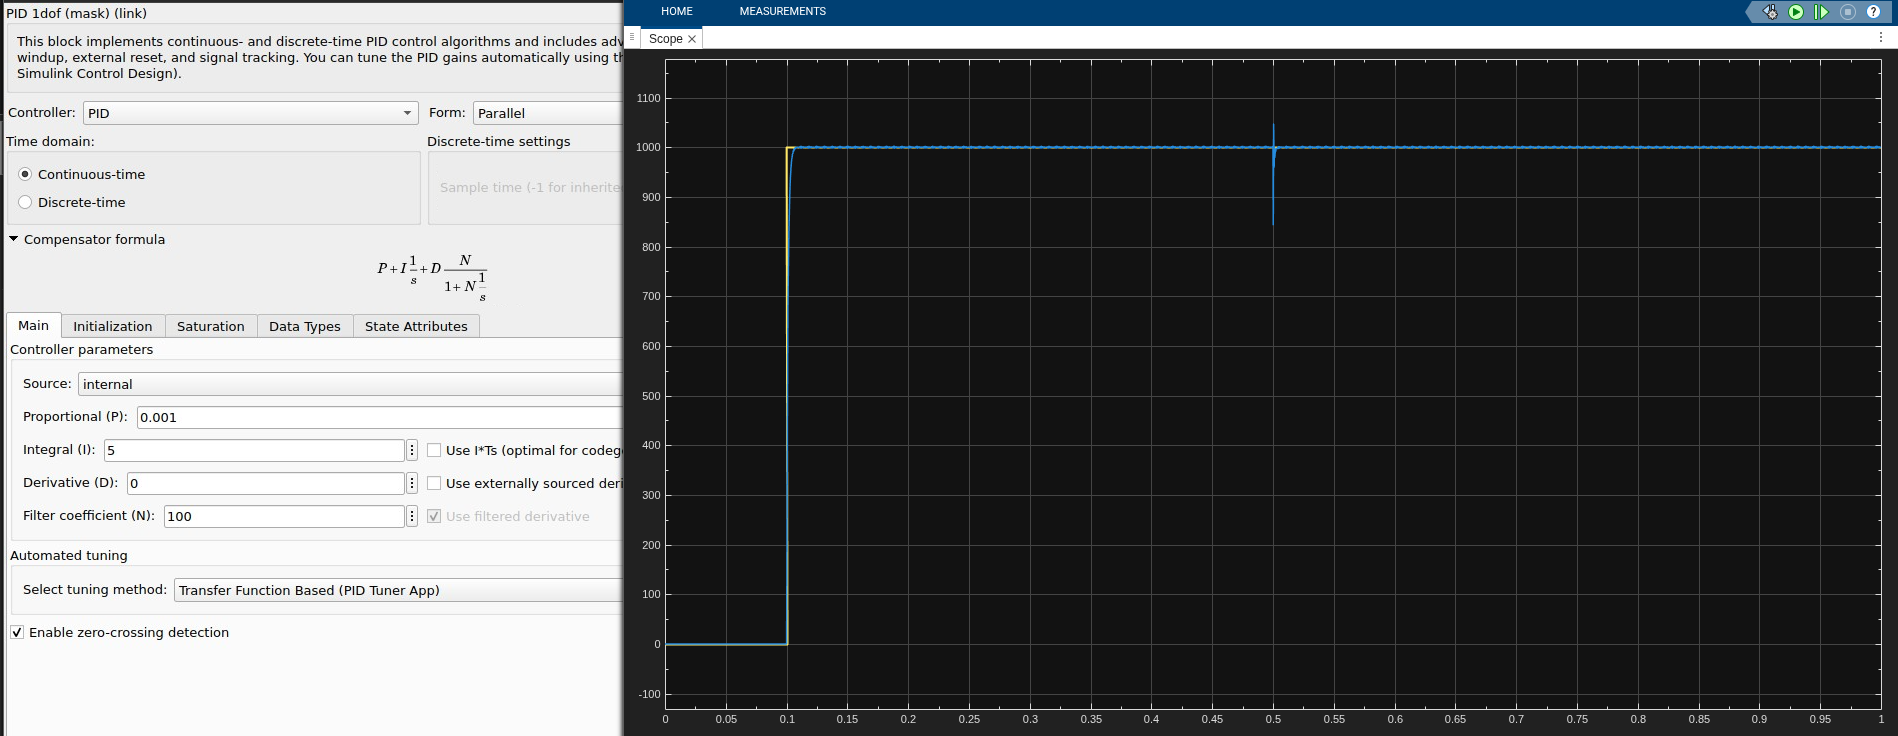This screenshot has width=1898, height=736.
Task: Switch to the Main tab
Action: pos(33,325)
